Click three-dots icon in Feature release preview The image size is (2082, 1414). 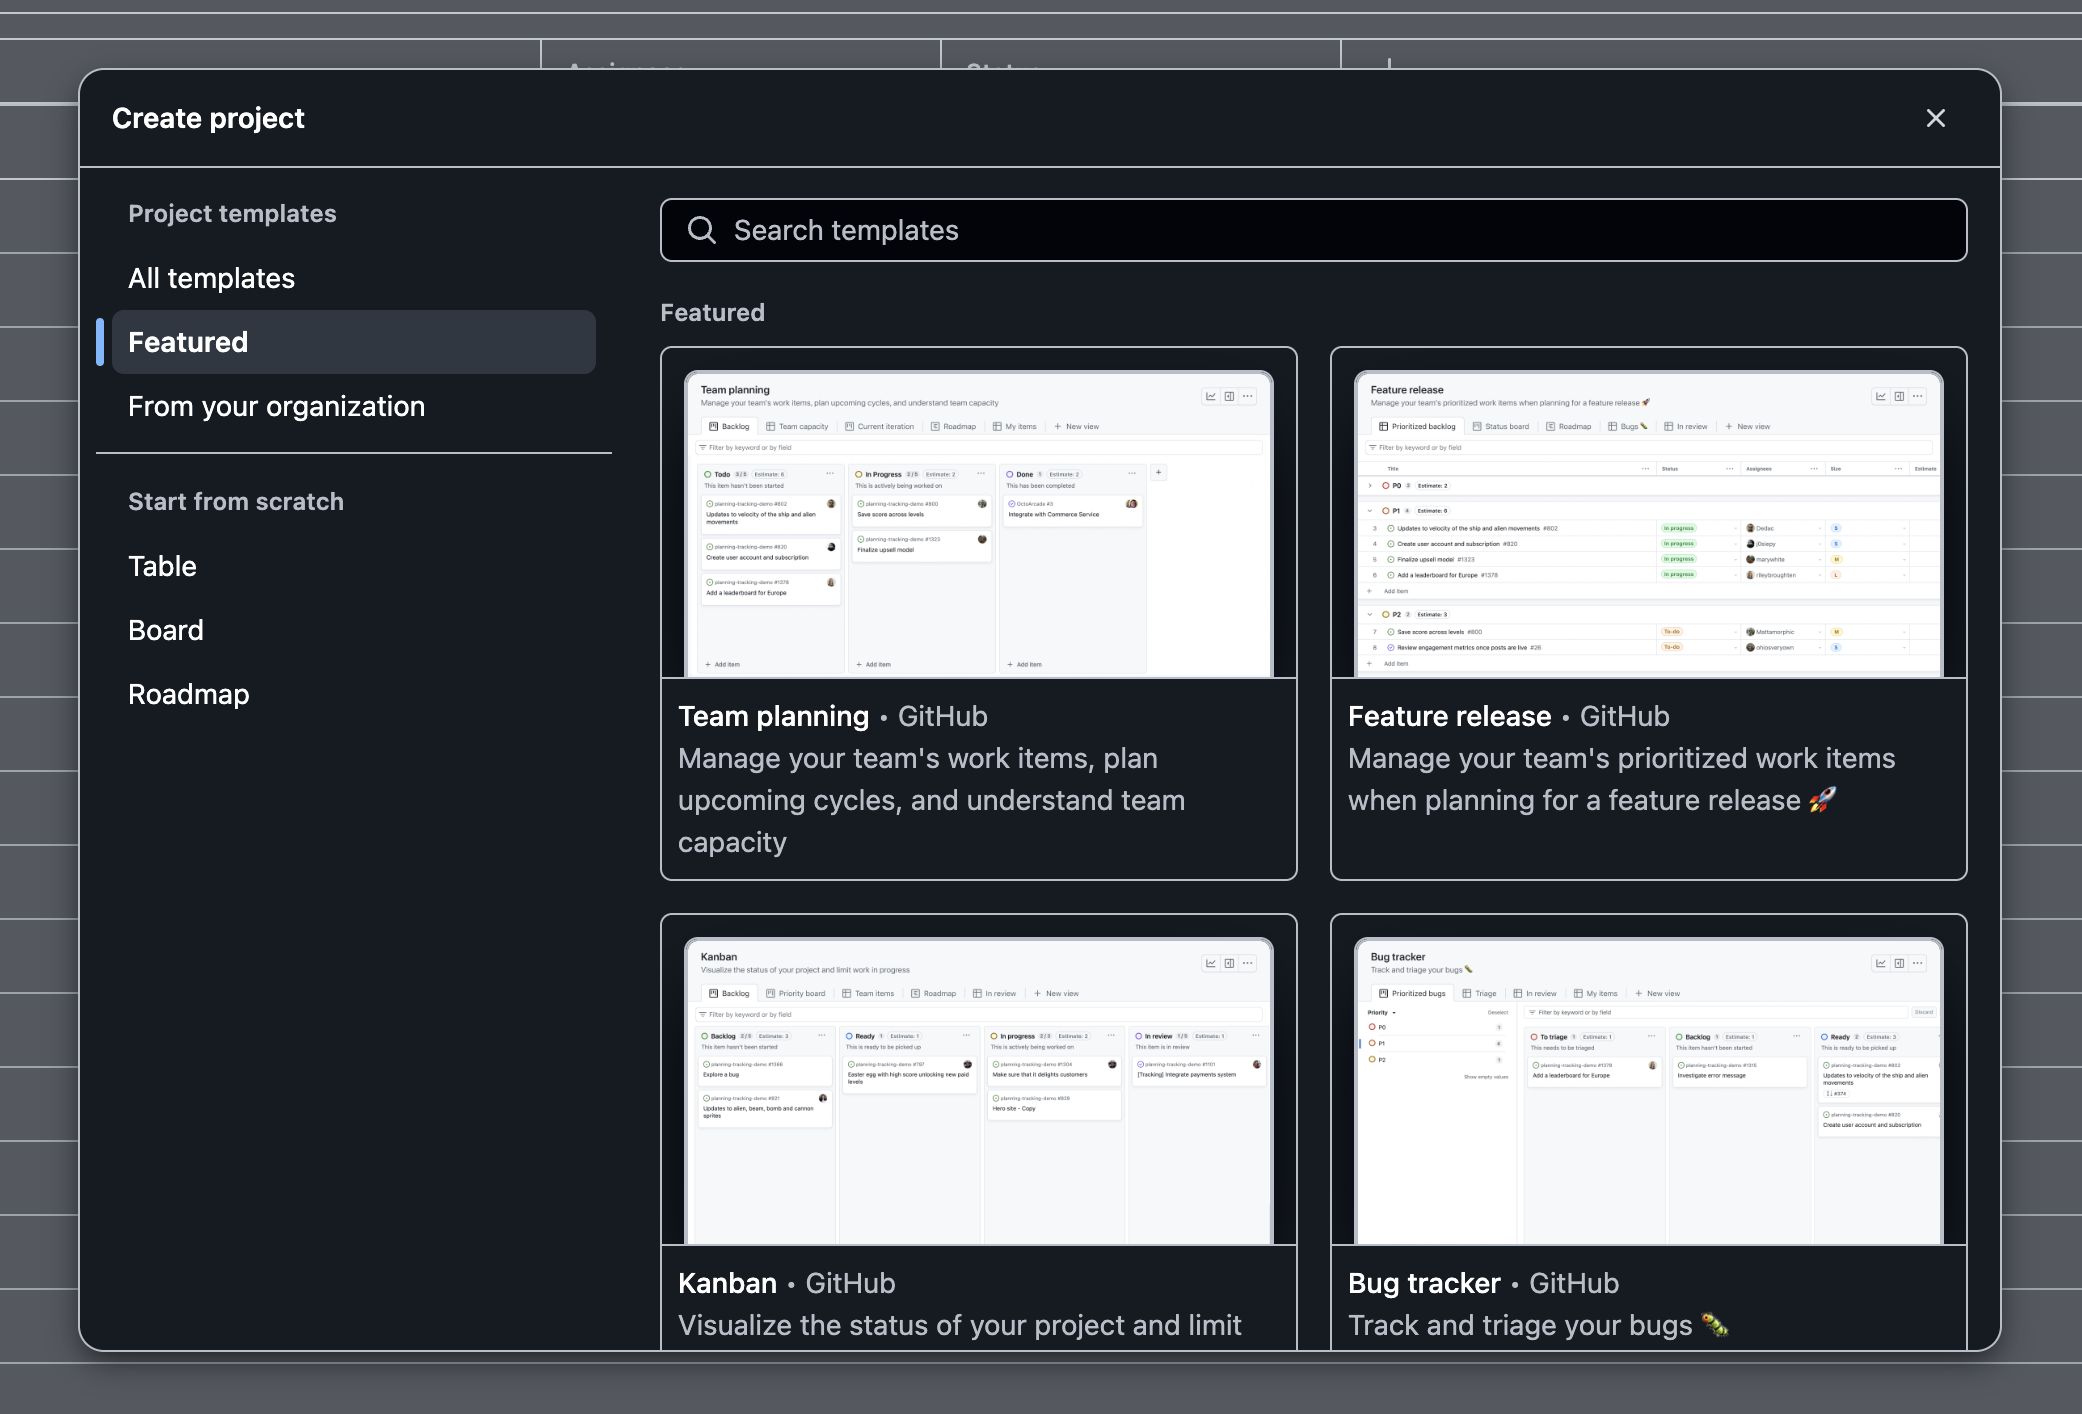coord(1917,396)
